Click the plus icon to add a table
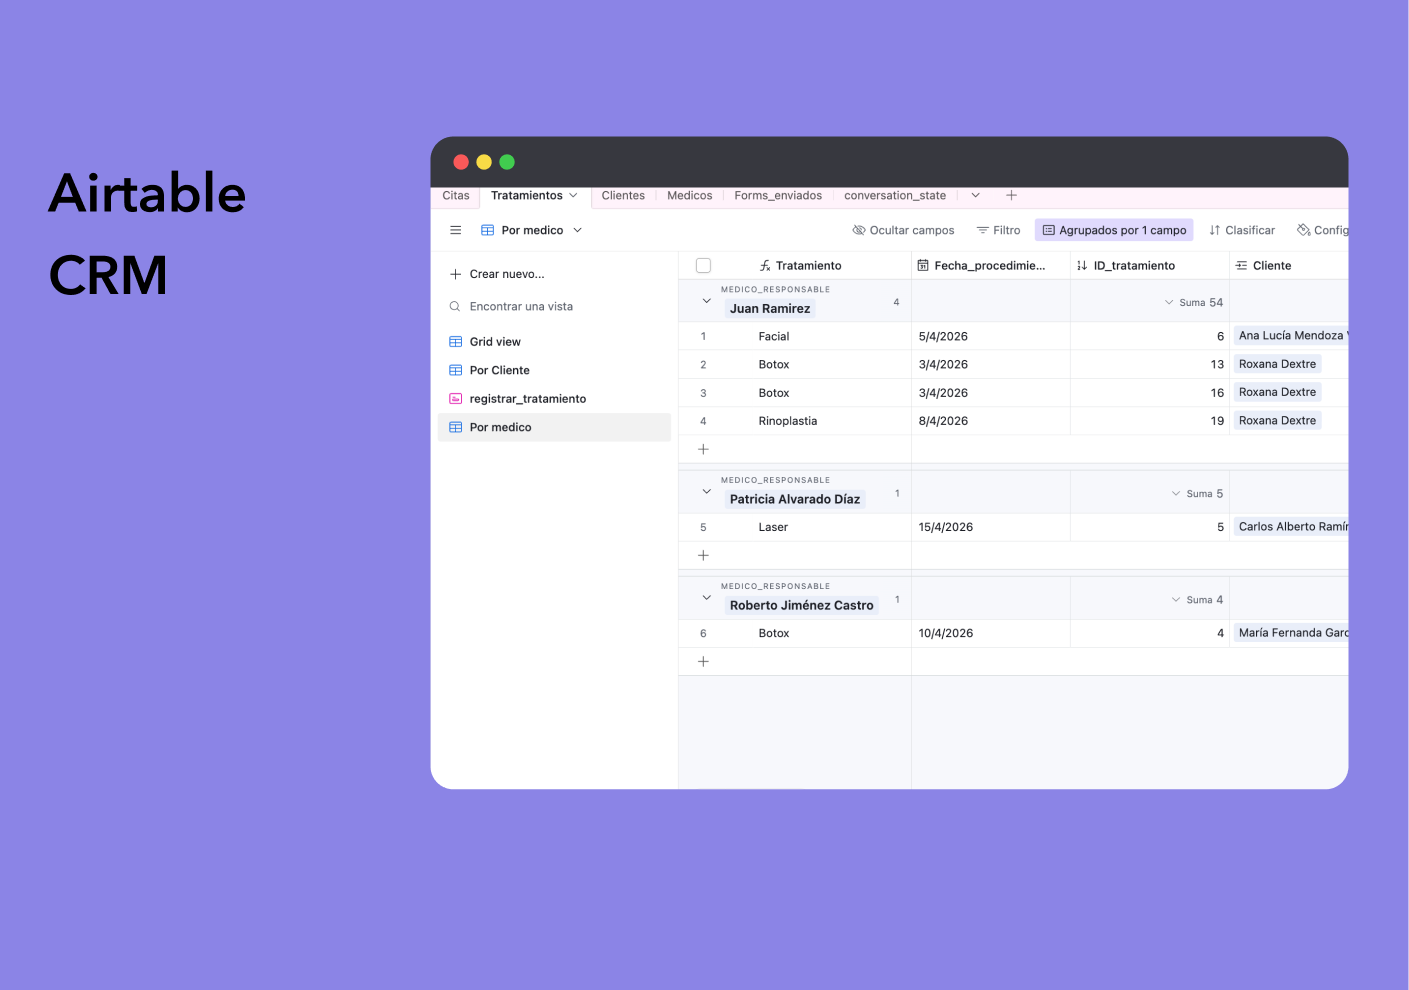Image resolution: width=1409 pixels, height=990 pixels. coord(1011,195)
